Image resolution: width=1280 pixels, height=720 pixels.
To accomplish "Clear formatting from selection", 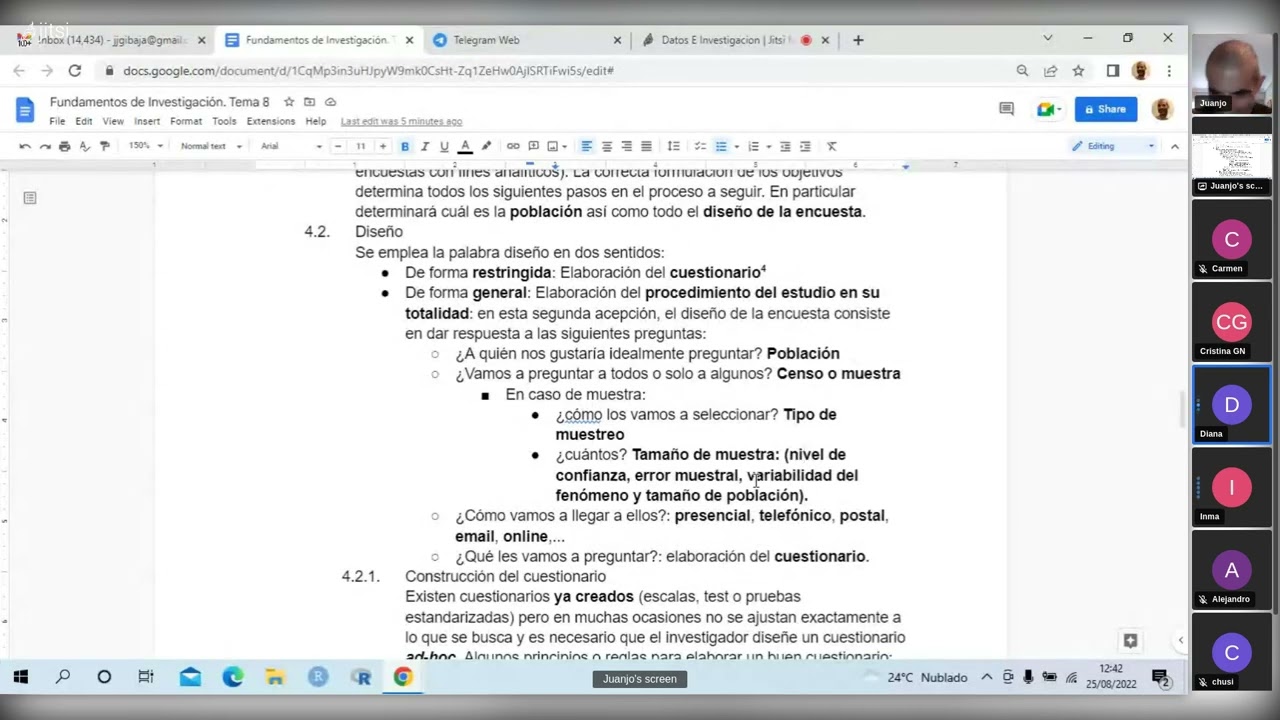I will (831, 146).
